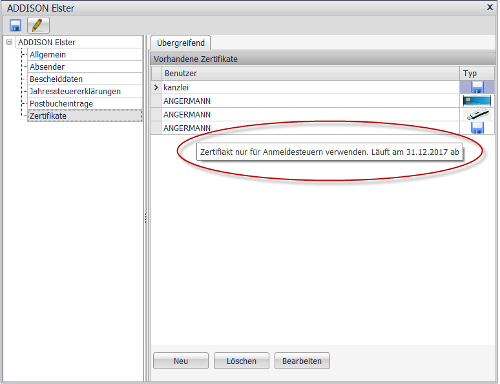Open the Absender tree item
The image size is (500, 384).
[x=47, y=67]
